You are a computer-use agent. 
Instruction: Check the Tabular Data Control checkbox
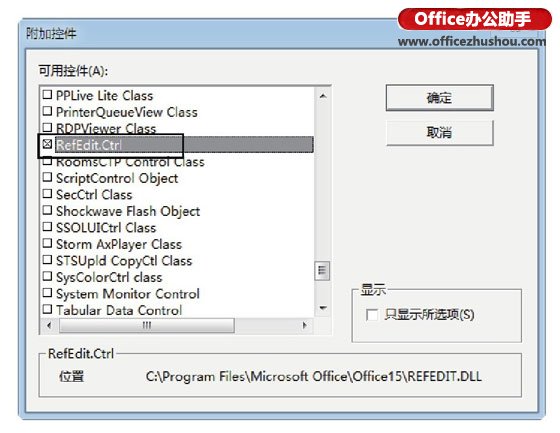coord(47,309)
